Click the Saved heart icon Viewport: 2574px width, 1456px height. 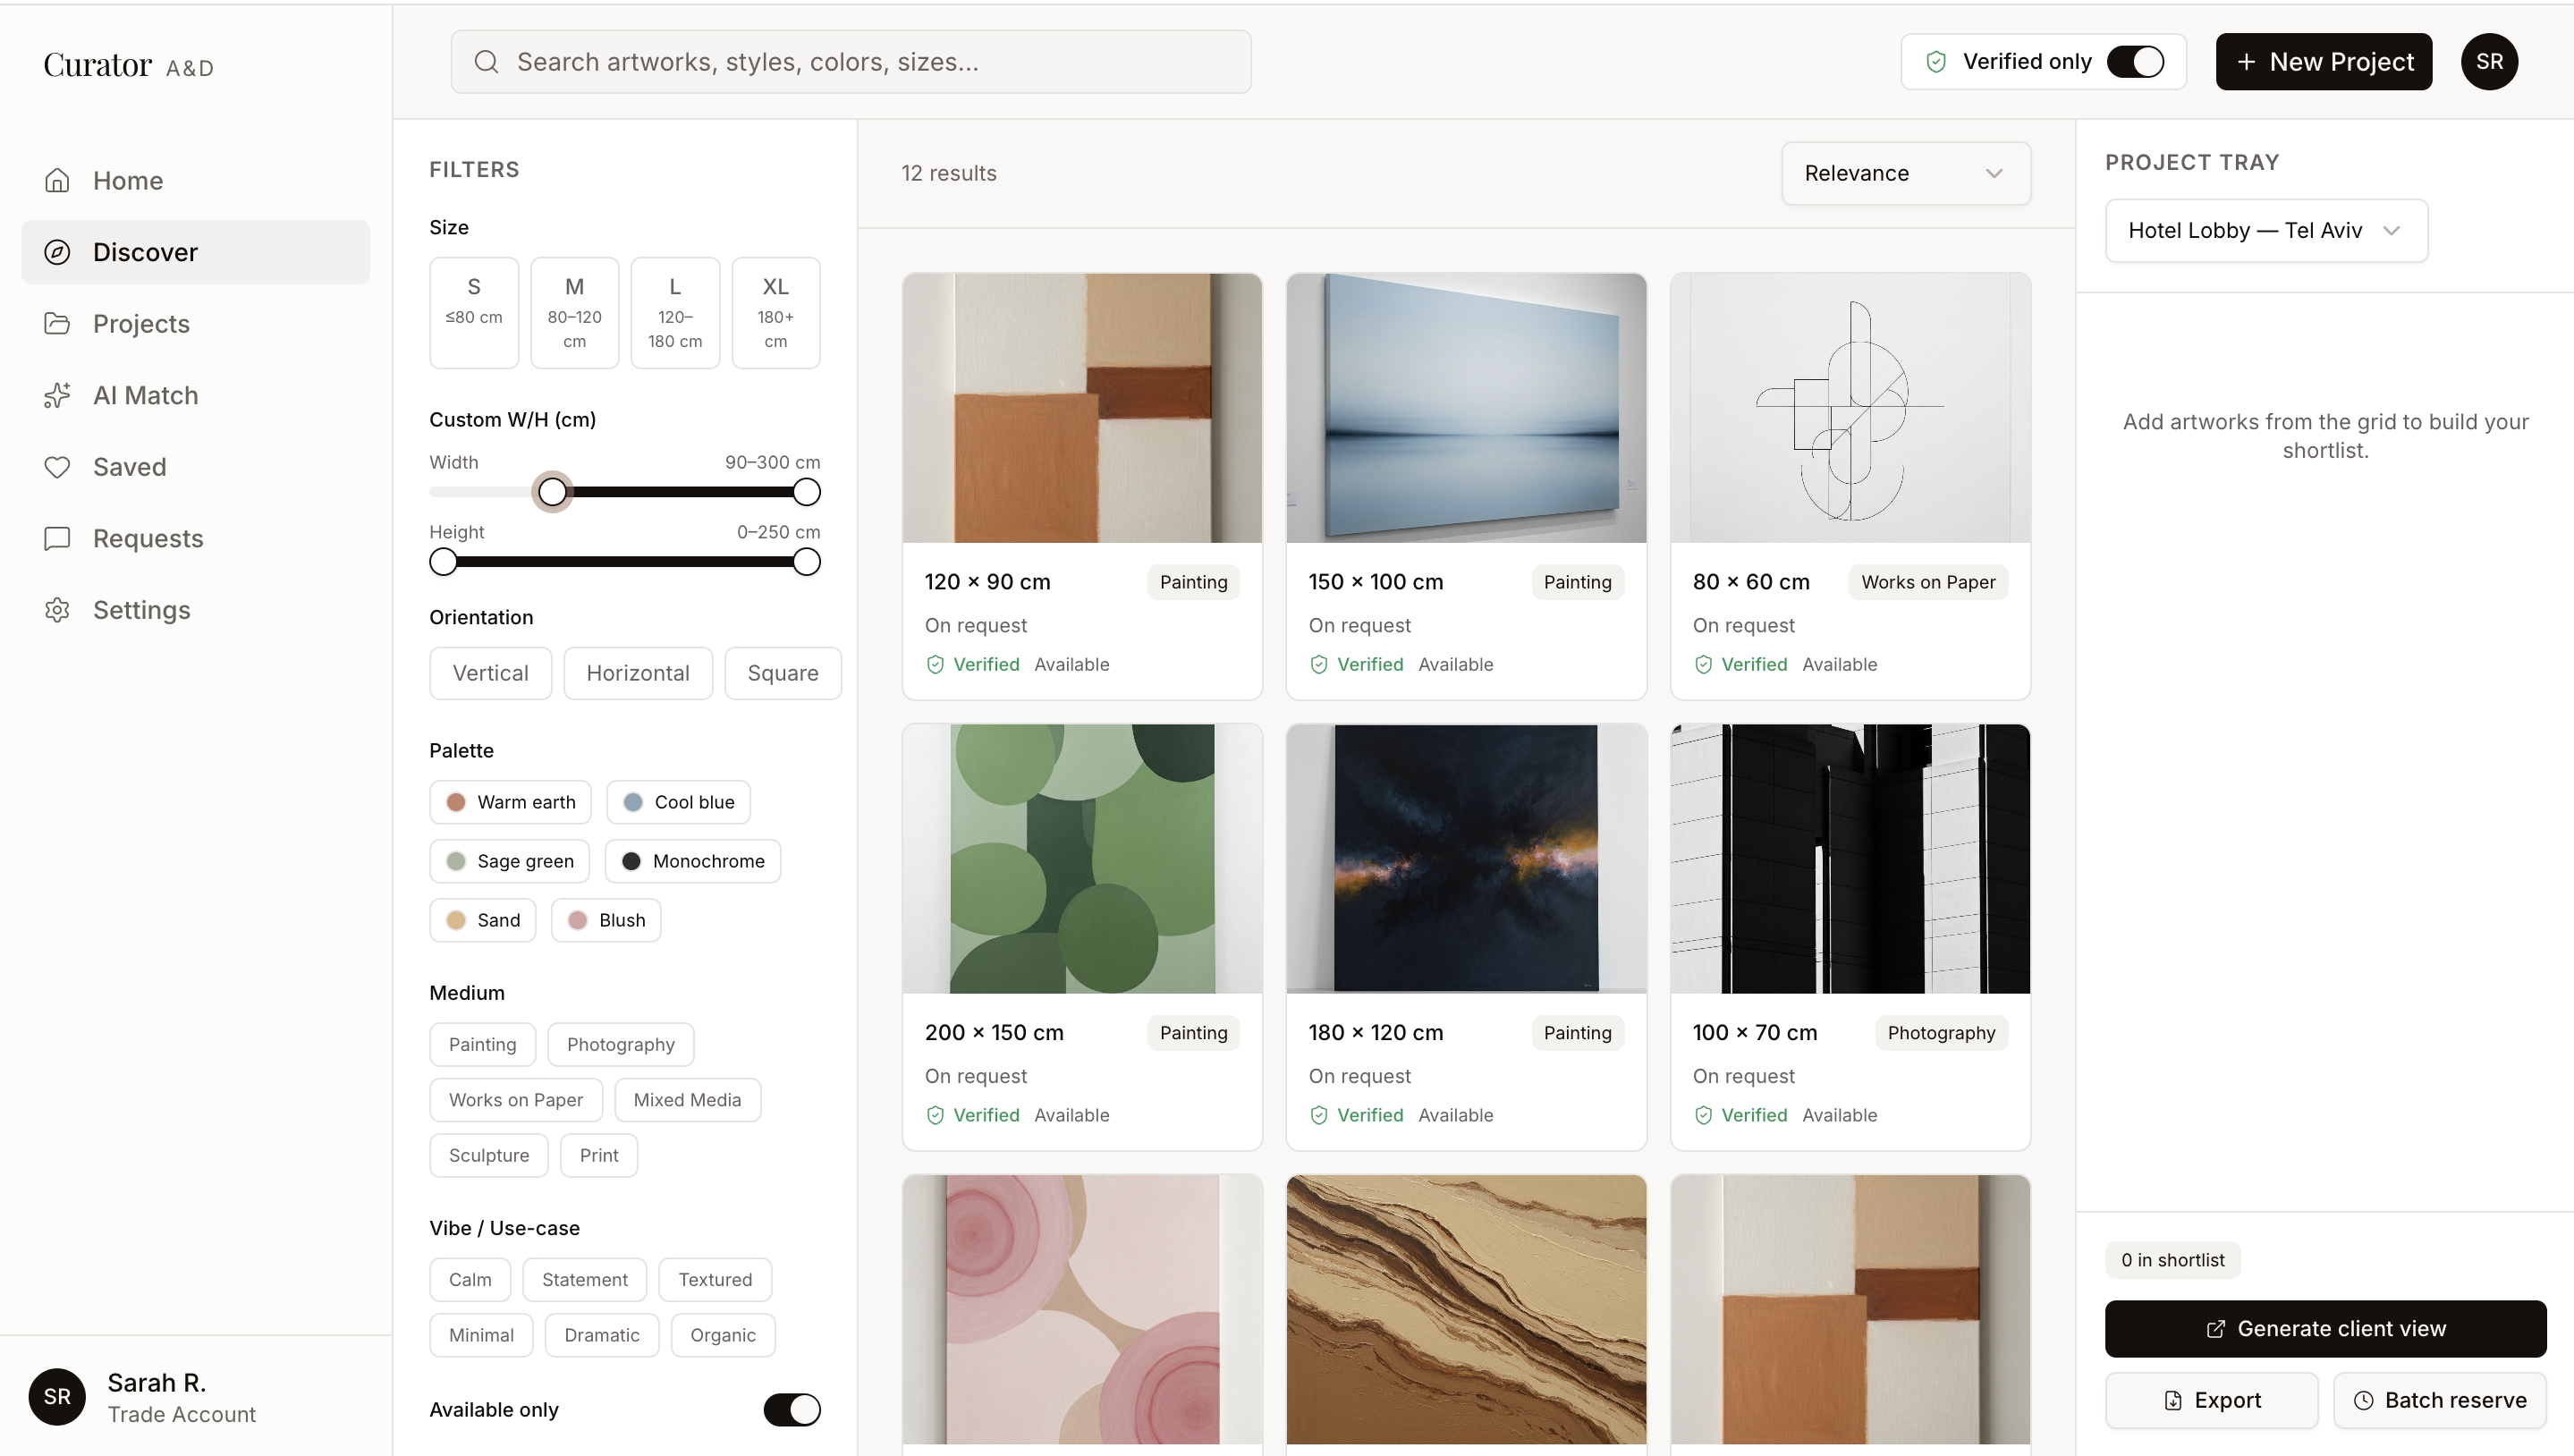click(x=57, y=467)
